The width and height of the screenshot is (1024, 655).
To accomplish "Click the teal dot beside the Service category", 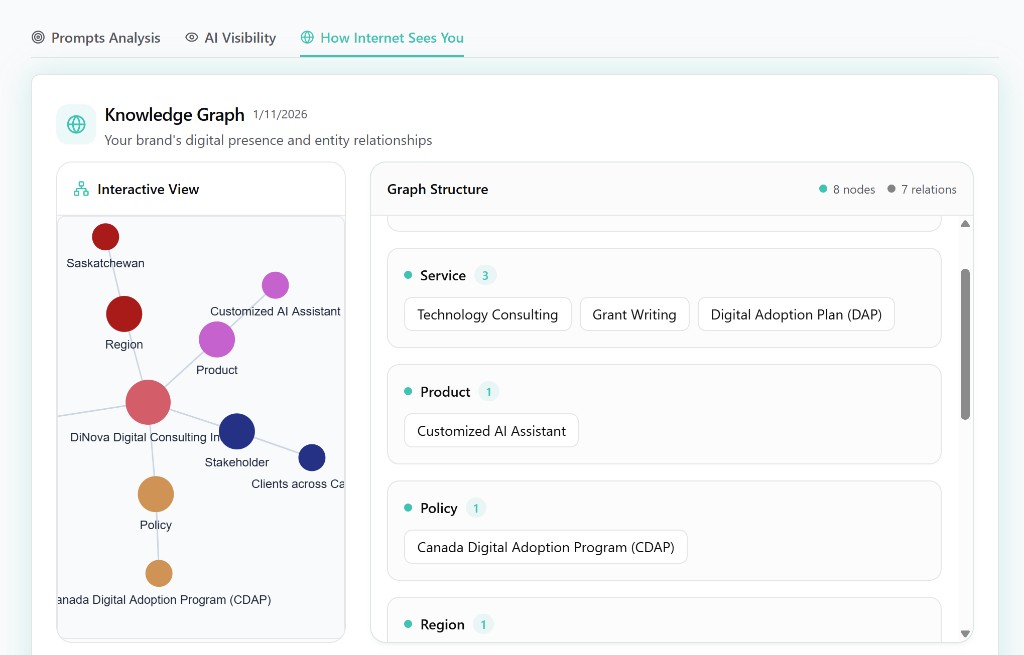I will point(408,275).
